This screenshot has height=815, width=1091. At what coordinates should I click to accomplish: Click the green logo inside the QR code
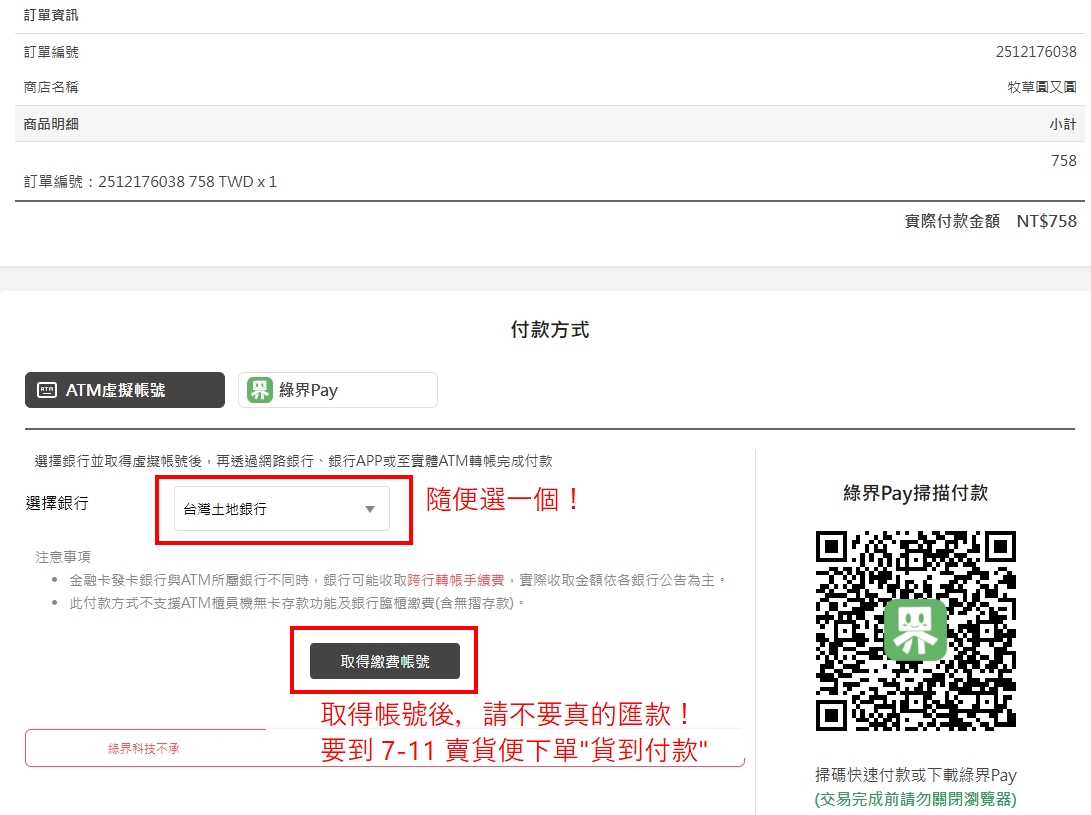pyautogui.click(x=915, y=630)
